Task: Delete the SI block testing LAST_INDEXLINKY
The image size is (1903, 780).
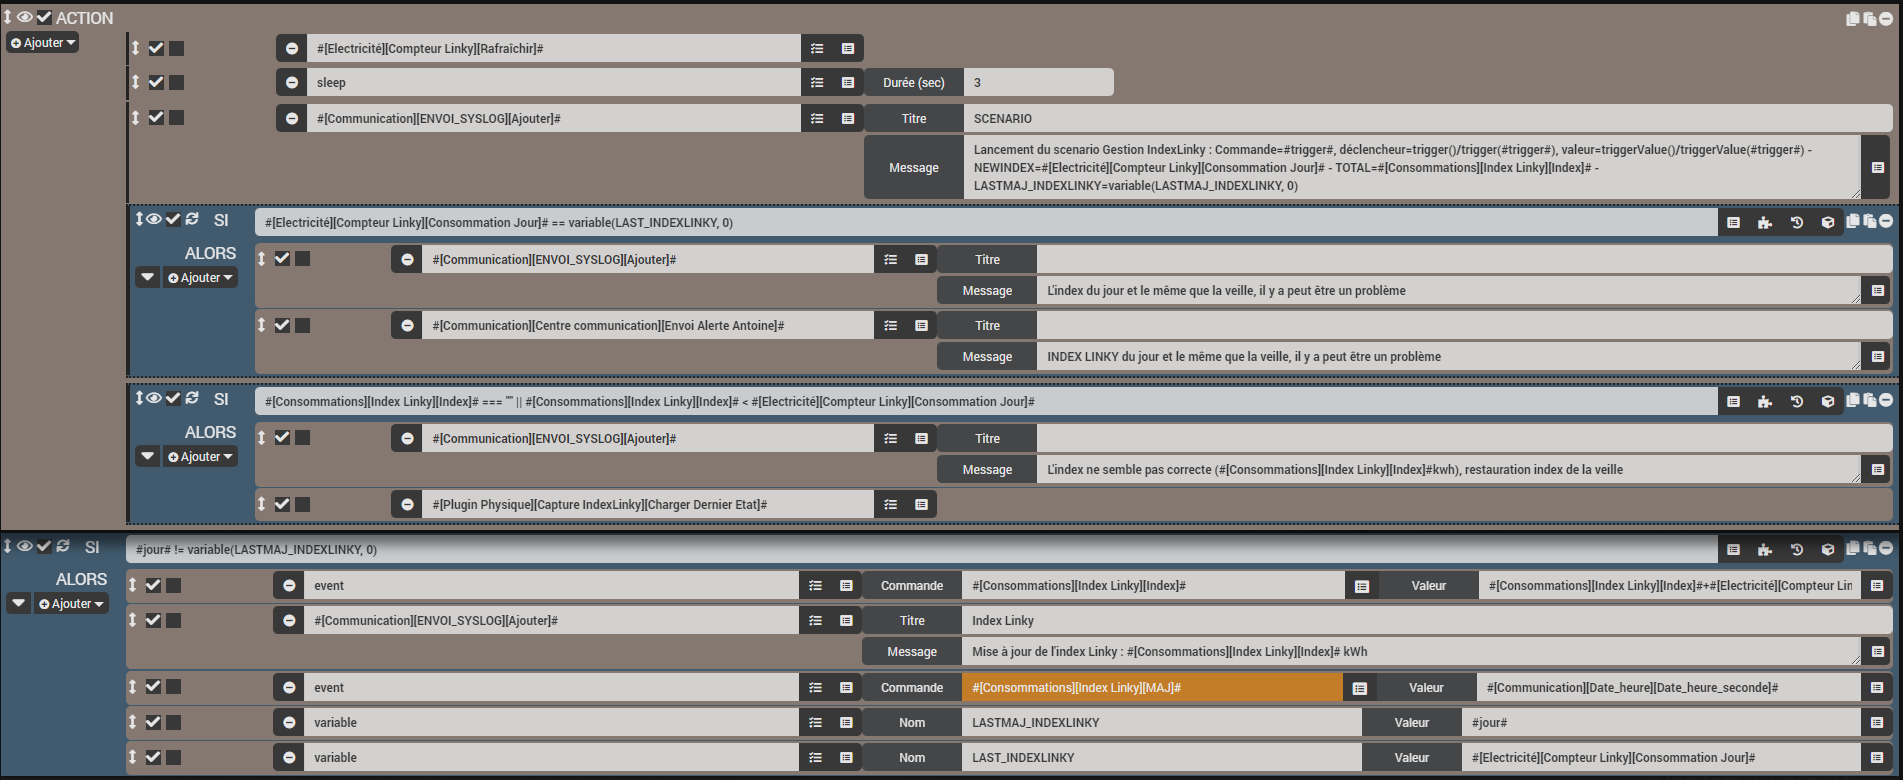Action: pos(1885,221)
